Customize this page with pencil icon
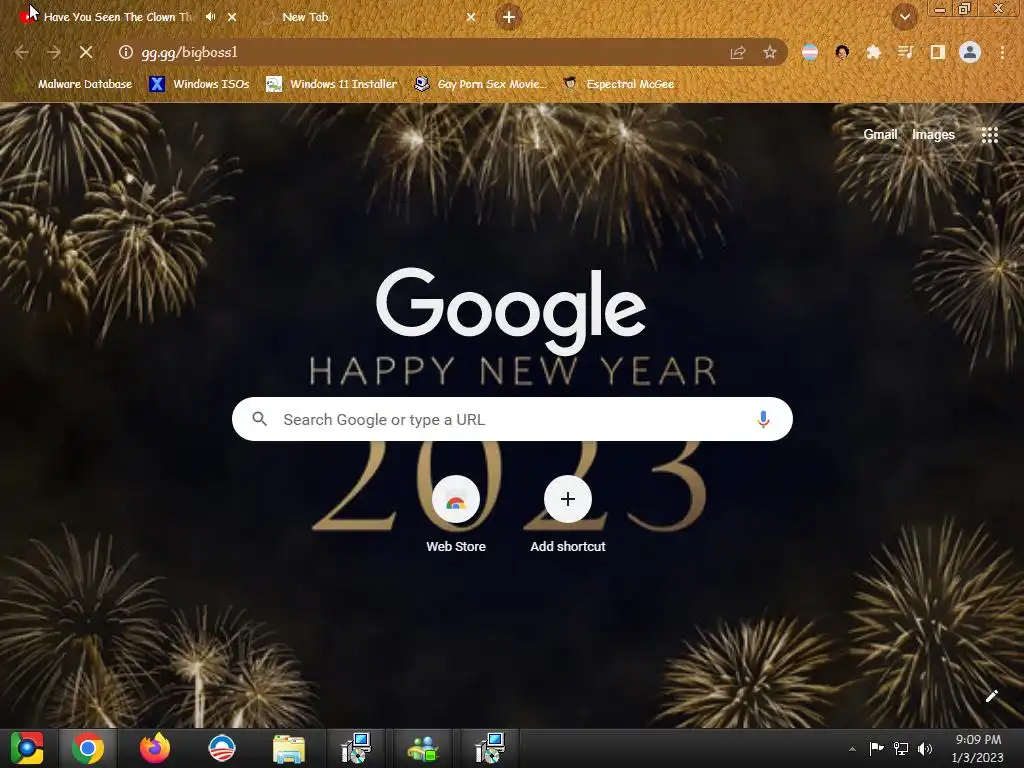1024x768 pixels. (991, 696)
